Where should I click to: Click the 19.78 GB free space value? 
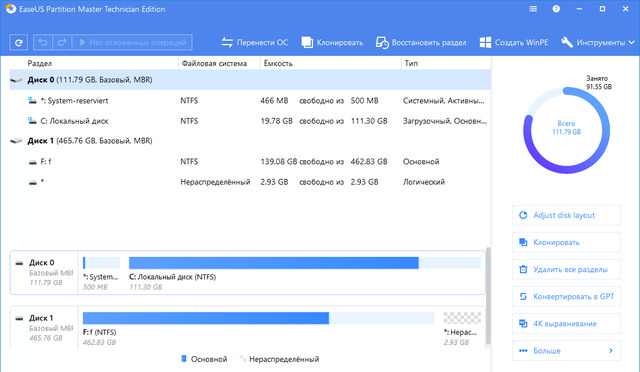pyautogui.click(x=277, y=121)
